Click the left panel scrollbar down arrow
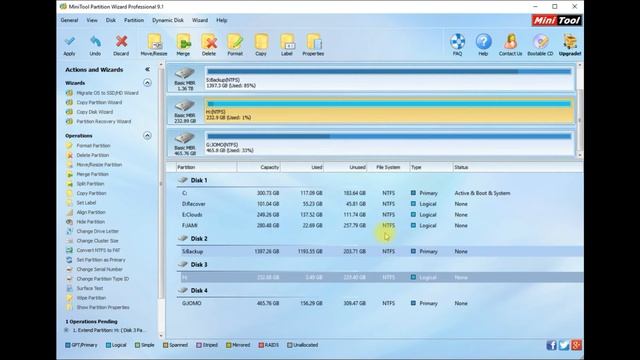This screenshot has width=640, height=360. (x=161, y=336)
